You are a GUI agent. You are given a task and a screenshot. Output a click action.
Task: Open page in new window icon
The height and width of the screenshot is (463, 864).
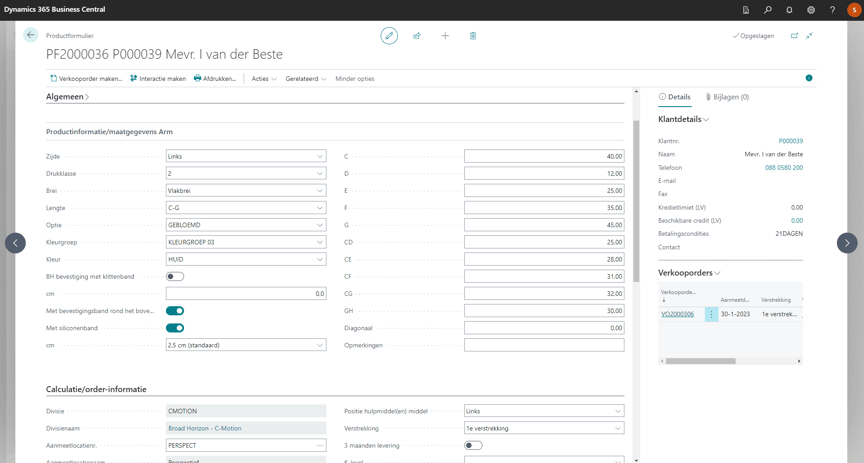coord(794,36)
